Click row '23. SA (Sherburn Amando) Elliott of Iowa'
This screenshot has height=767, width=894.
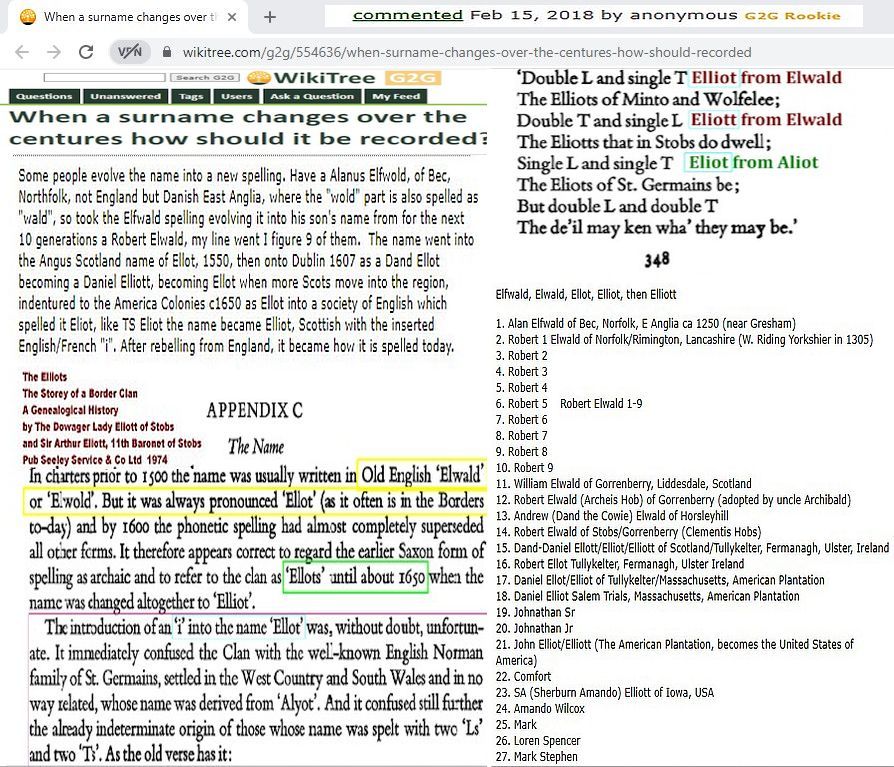[605, 692]
